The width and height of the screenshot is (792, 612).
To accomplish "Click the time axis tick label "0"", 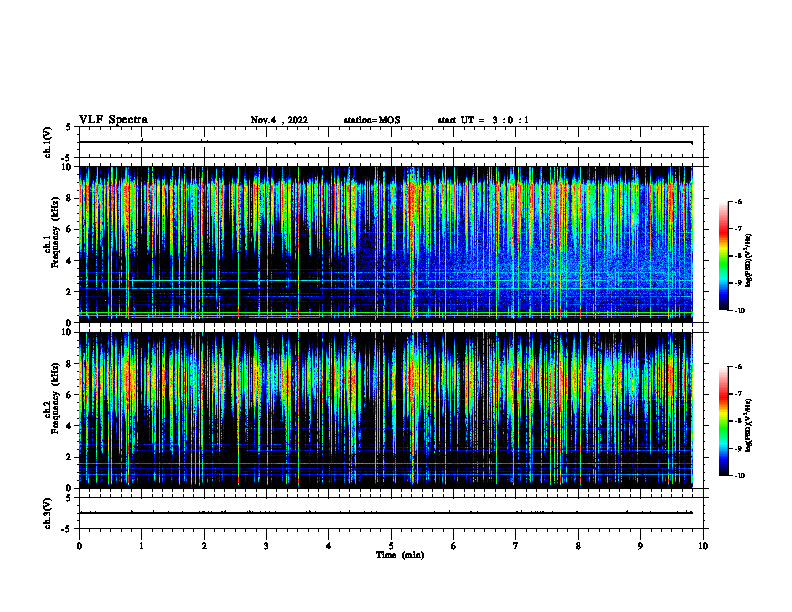I will point(79,546).
